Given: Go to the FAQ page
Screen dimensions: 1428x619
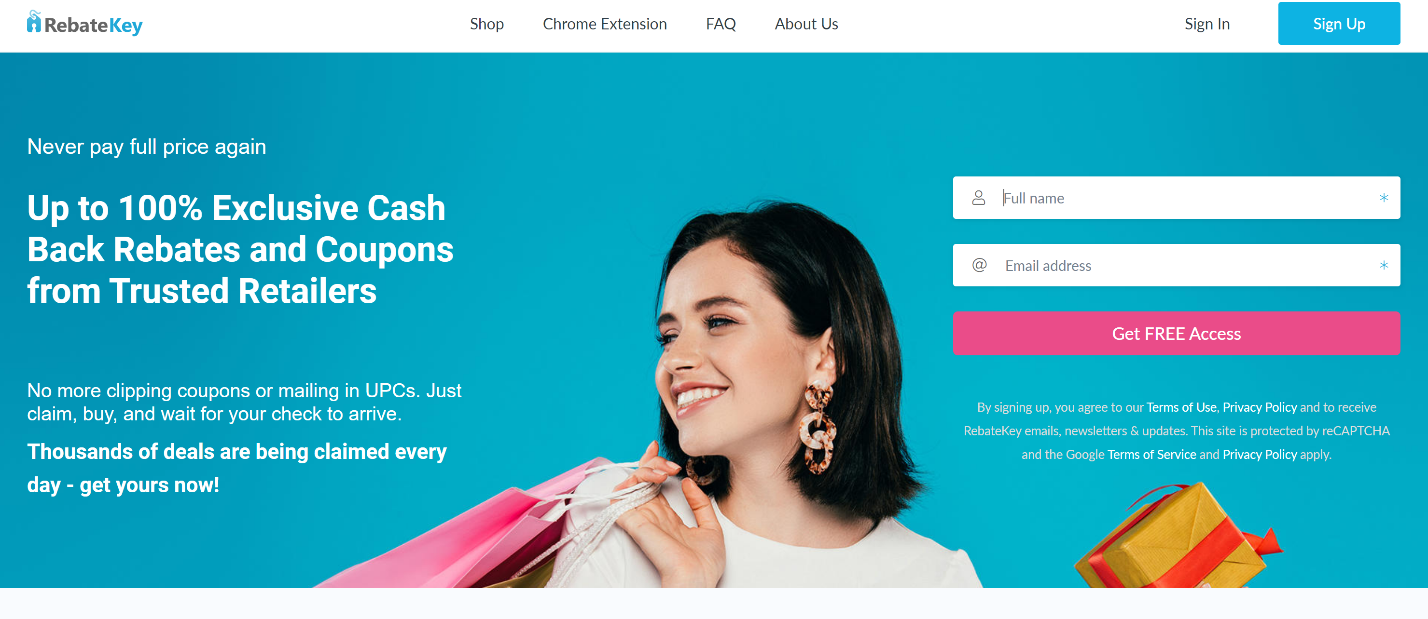Looking at the screenshot, I should pyautogui.click(x=721, y=24).
